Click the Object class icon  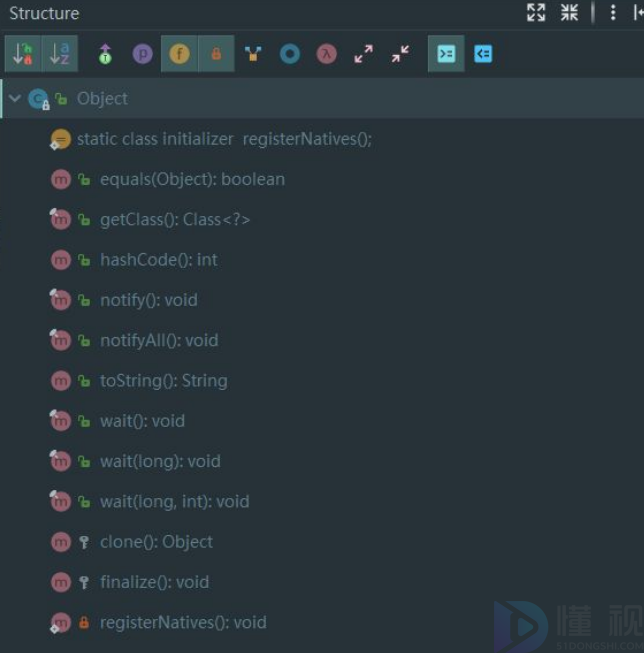(x=39, y=99)
